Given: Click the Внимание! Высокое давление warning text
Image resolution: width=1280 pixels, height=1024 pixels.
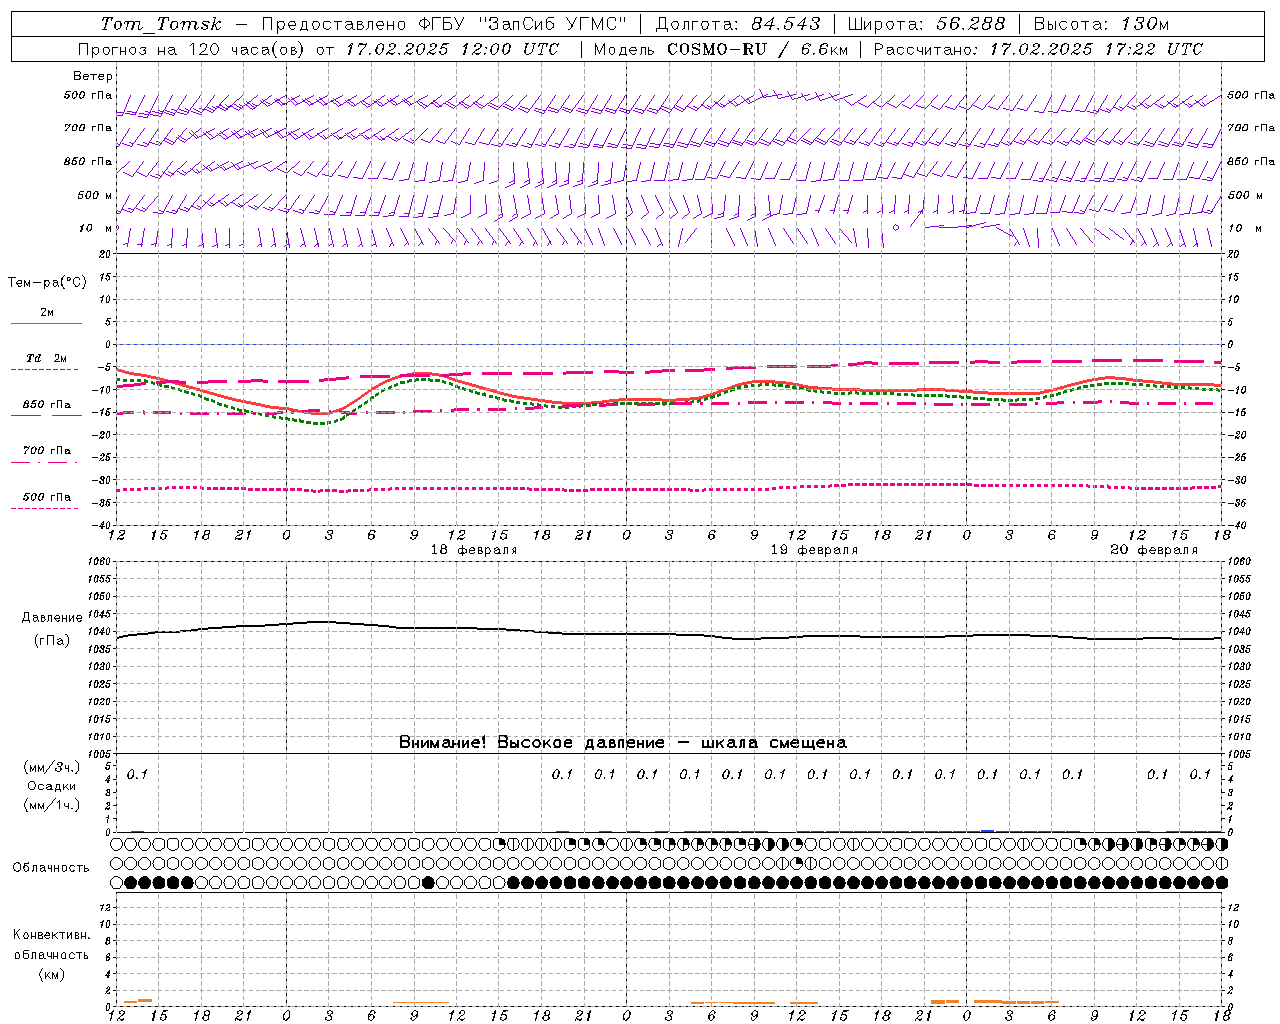Looking at the screenshot, I should (622, 743).
